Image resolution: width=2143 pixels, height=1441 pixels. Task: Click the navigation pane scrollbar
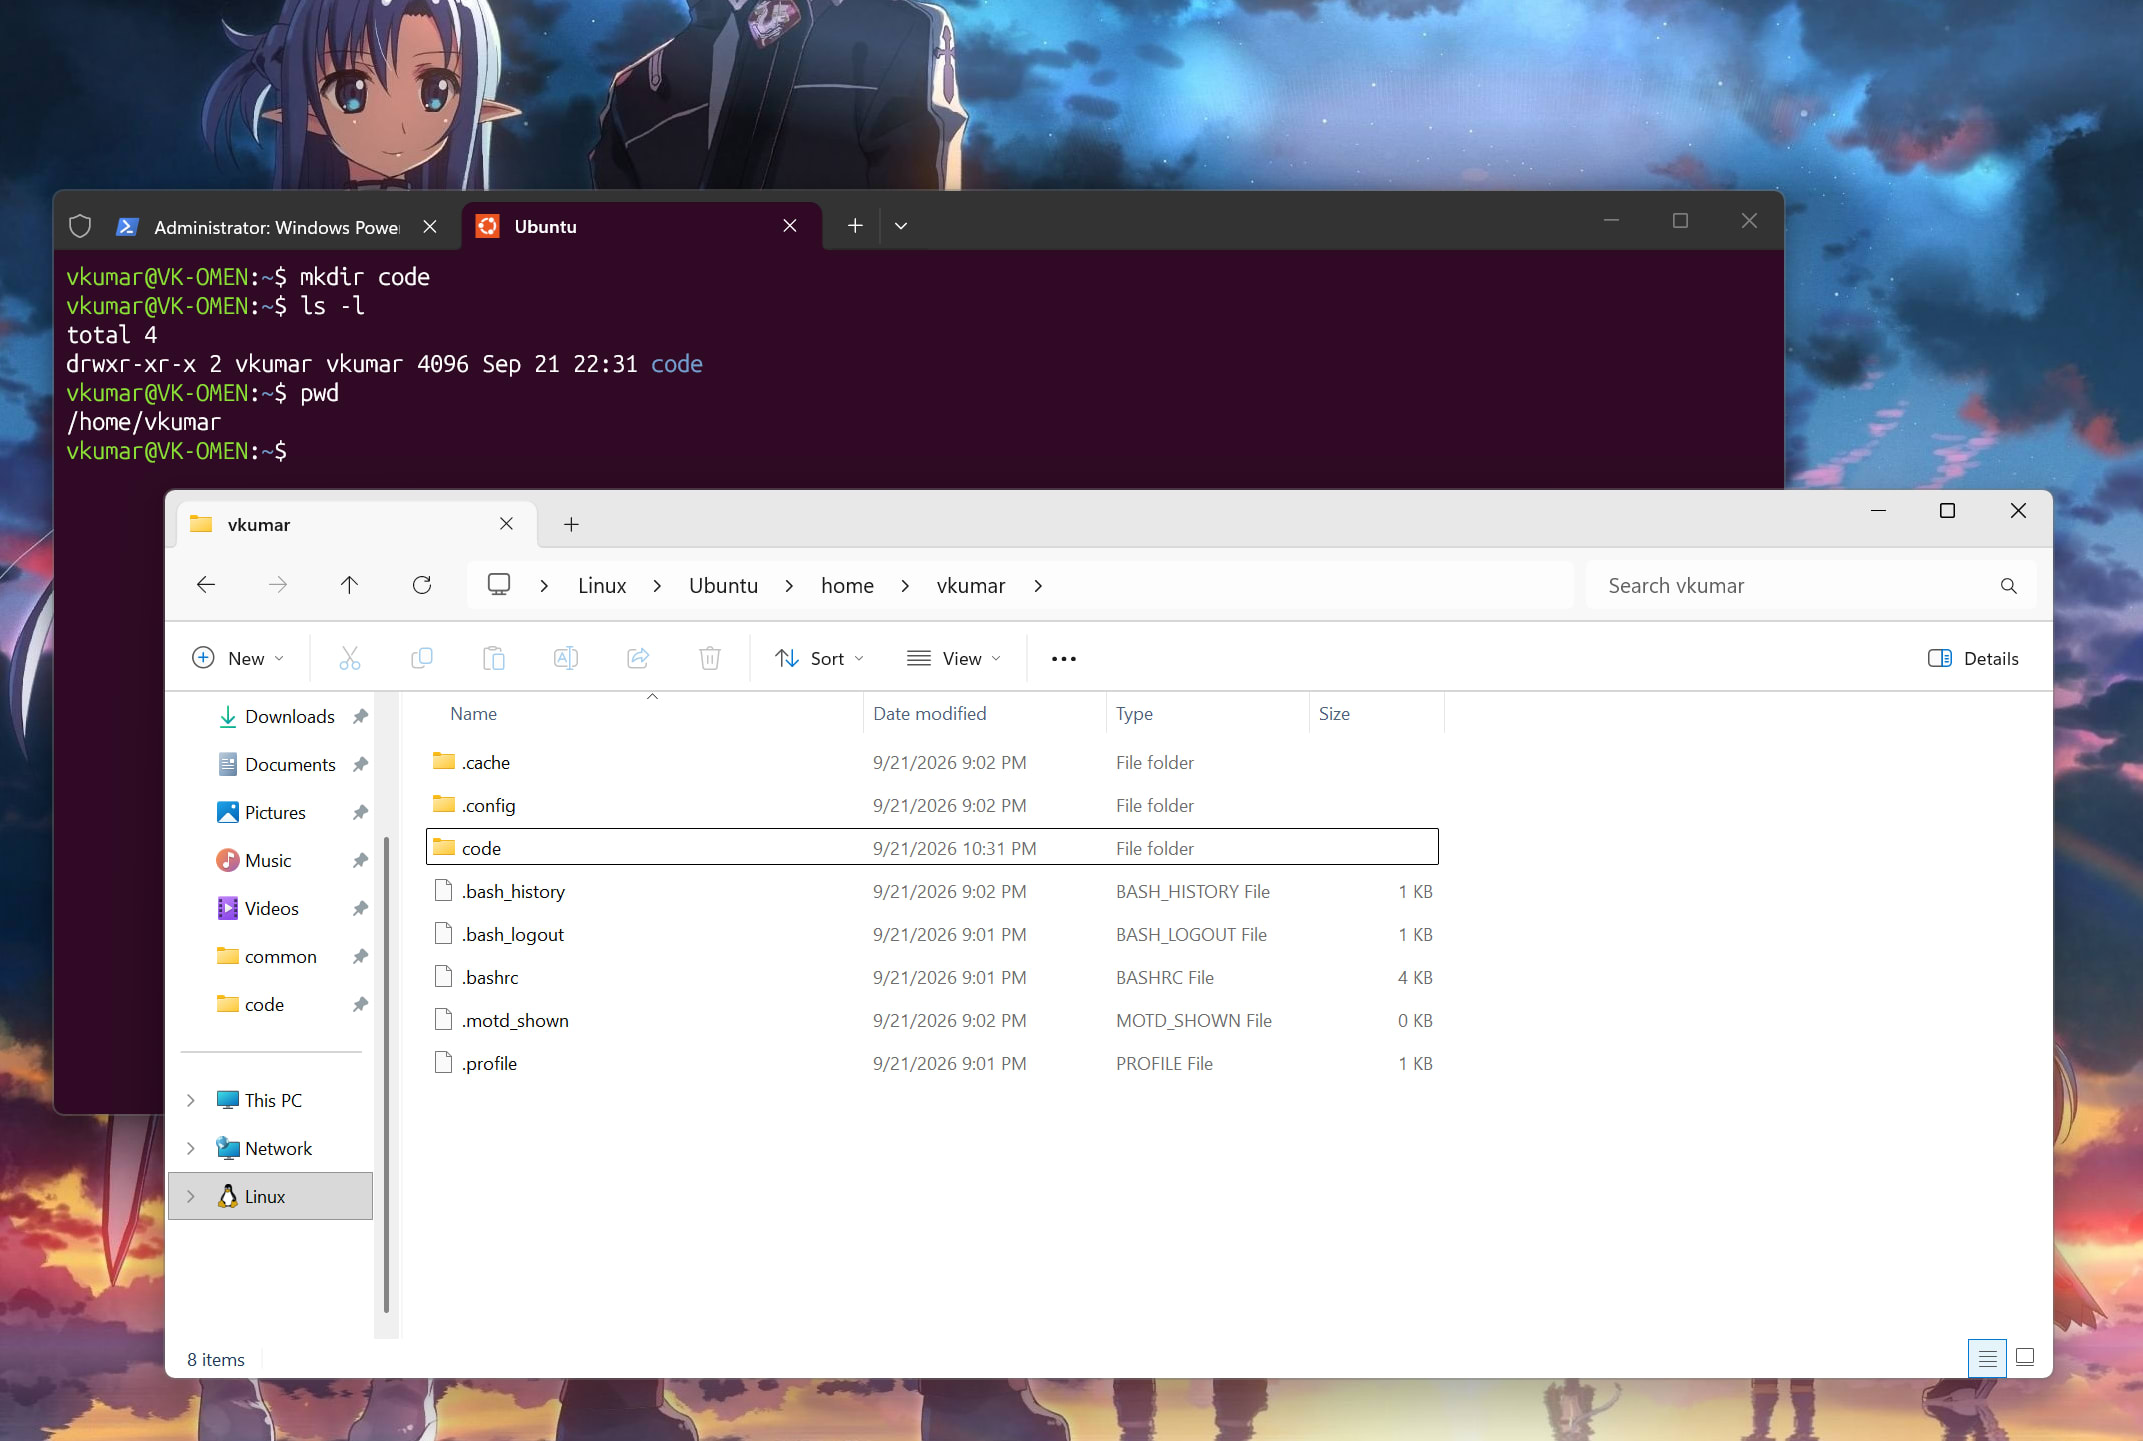(386, 1073)
